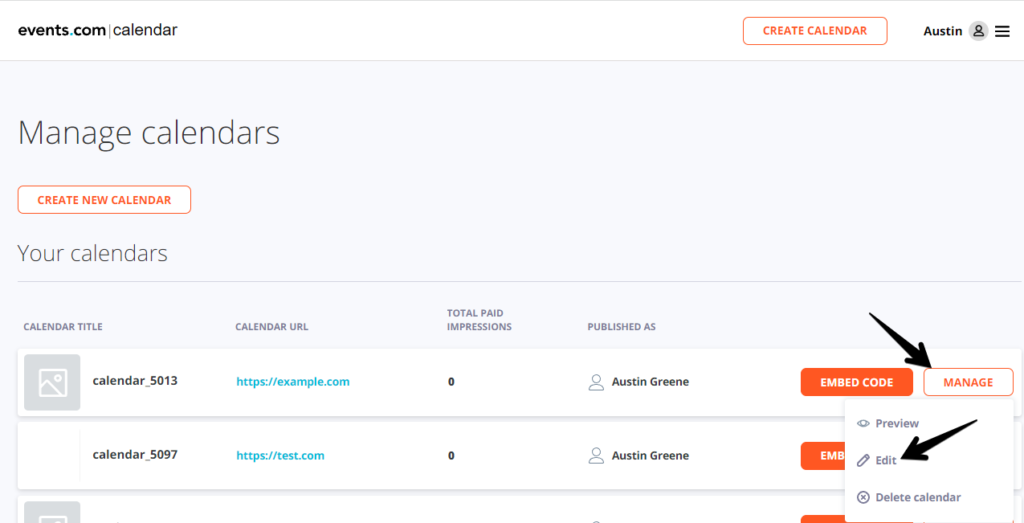Screen dimensions: 1024x523
Task: Click Austin Greene name in calendar_5013 row
Action: pyautogui.click(x=650, y=382)
